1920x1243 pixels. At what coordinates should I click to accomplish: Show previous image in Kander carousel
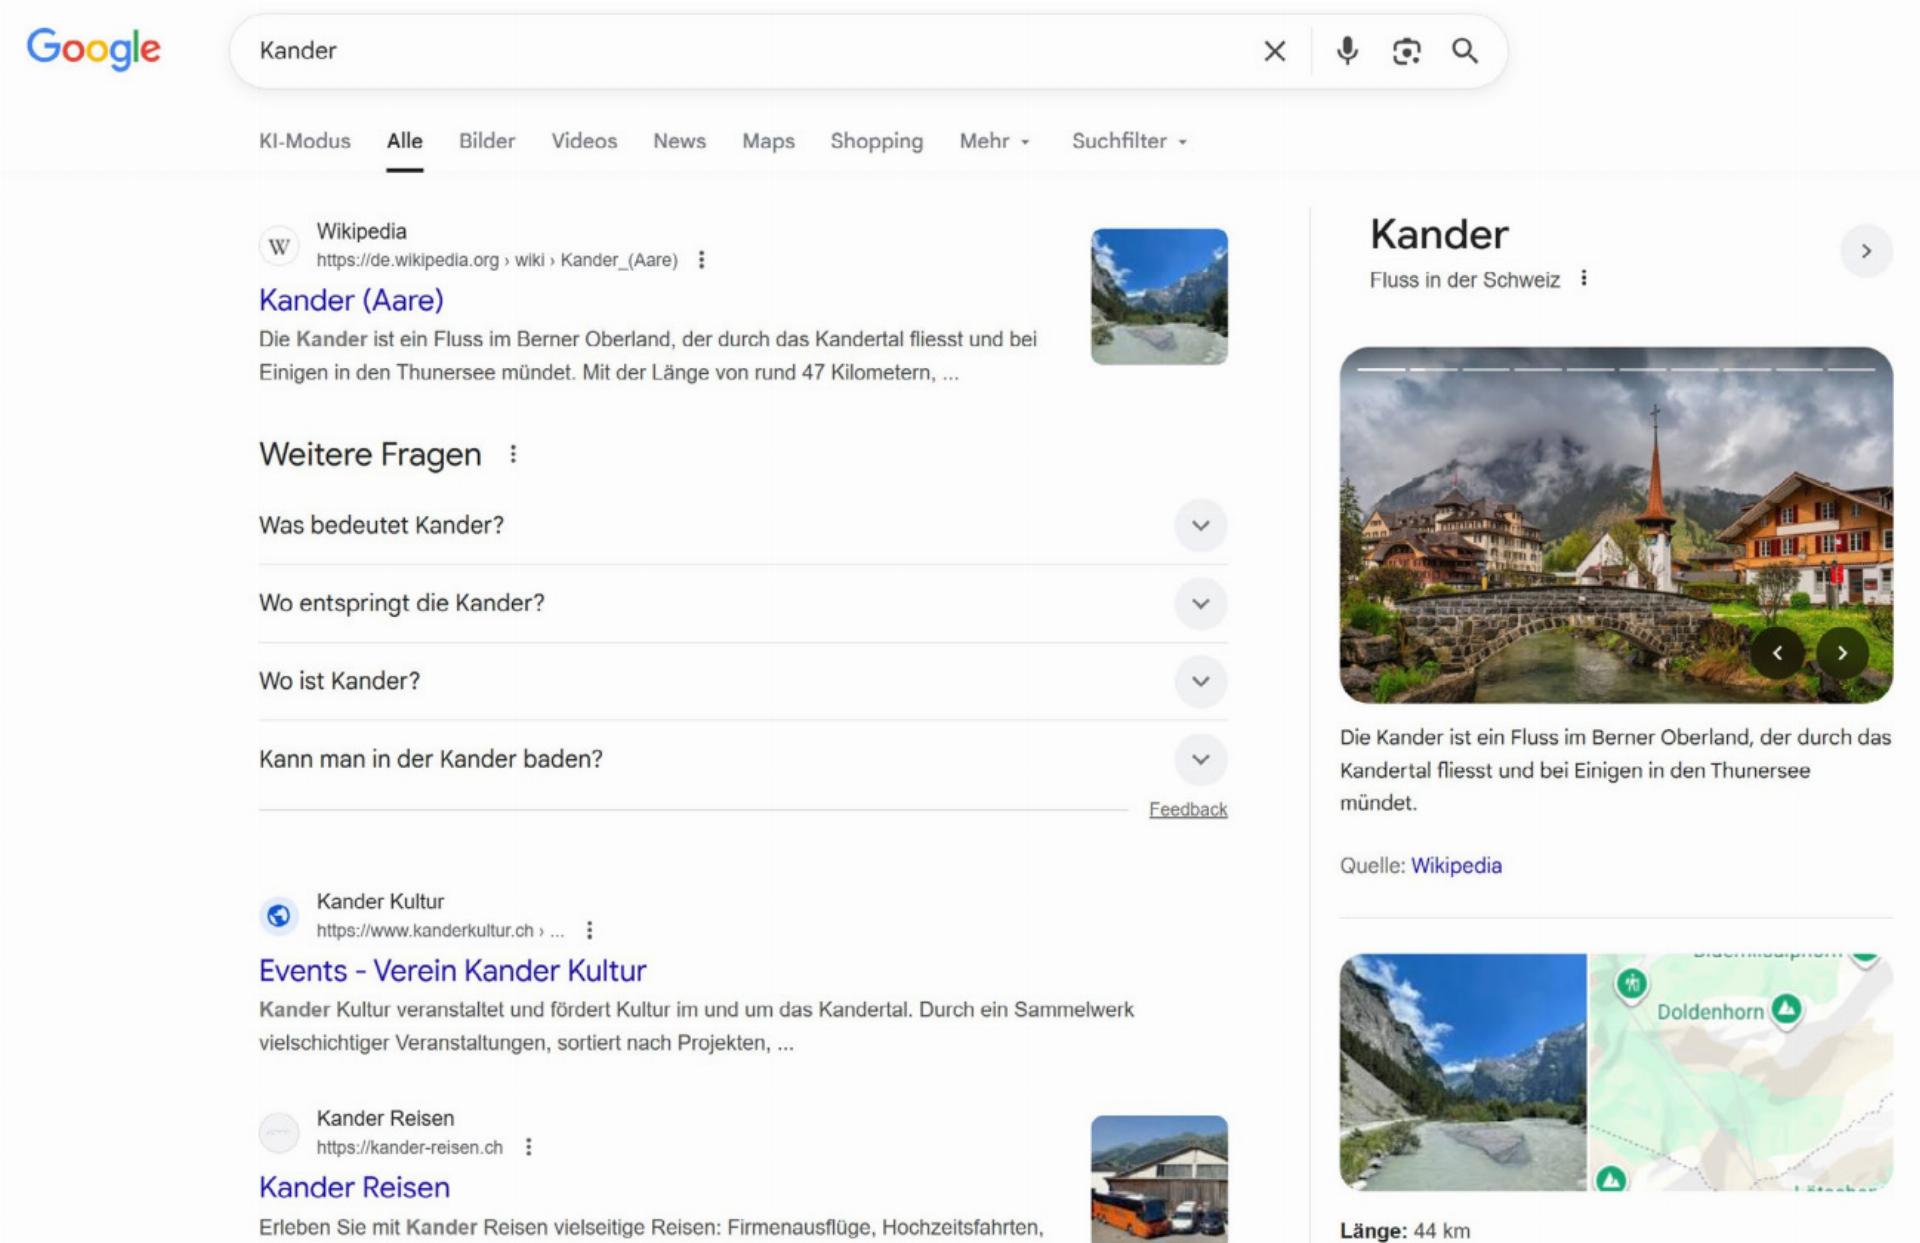[x=1777, y=653]
